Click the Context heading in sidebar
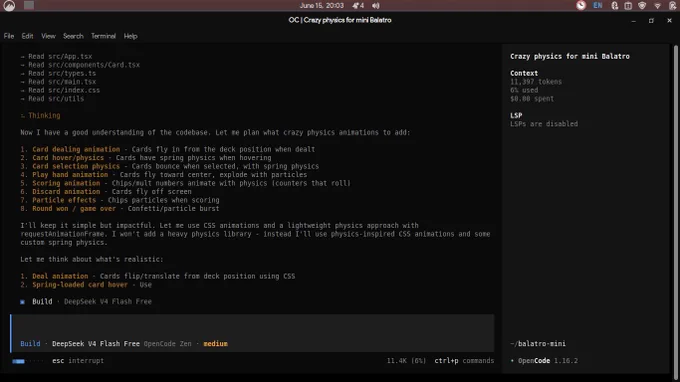This screenshot has height=382, width=680. point(524,73)
